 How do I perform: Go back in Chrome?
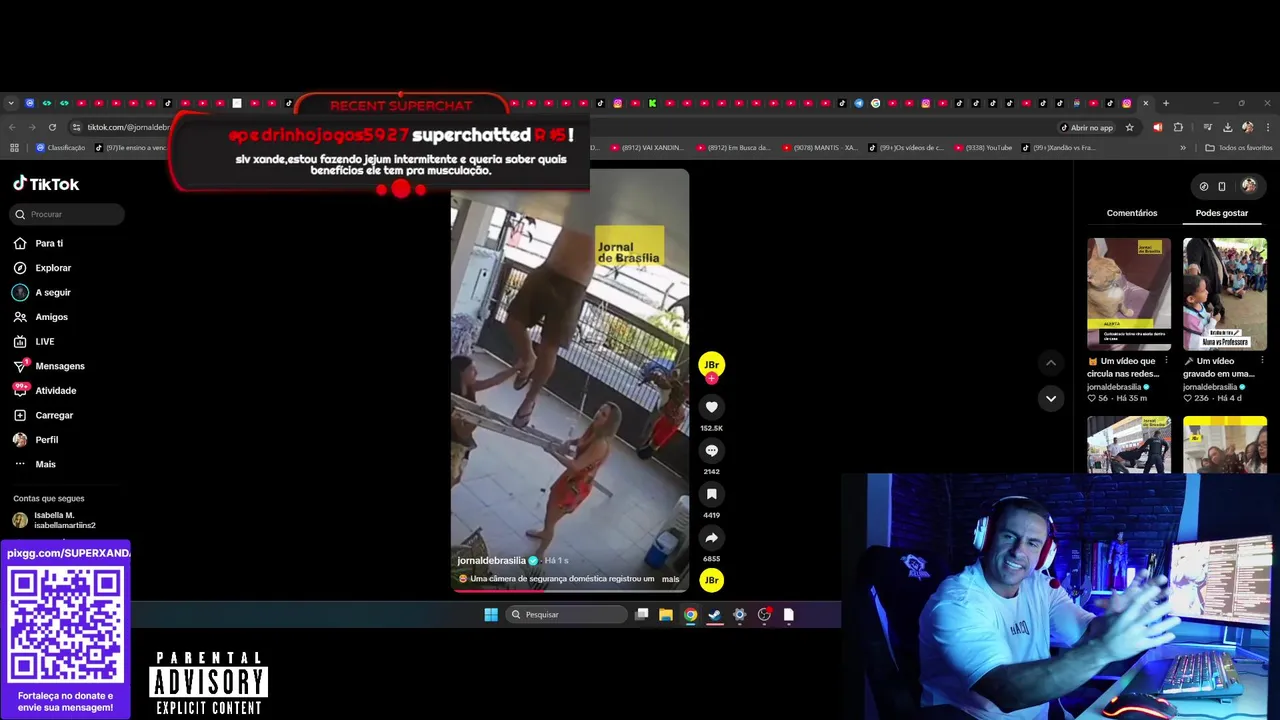(12, 127)
